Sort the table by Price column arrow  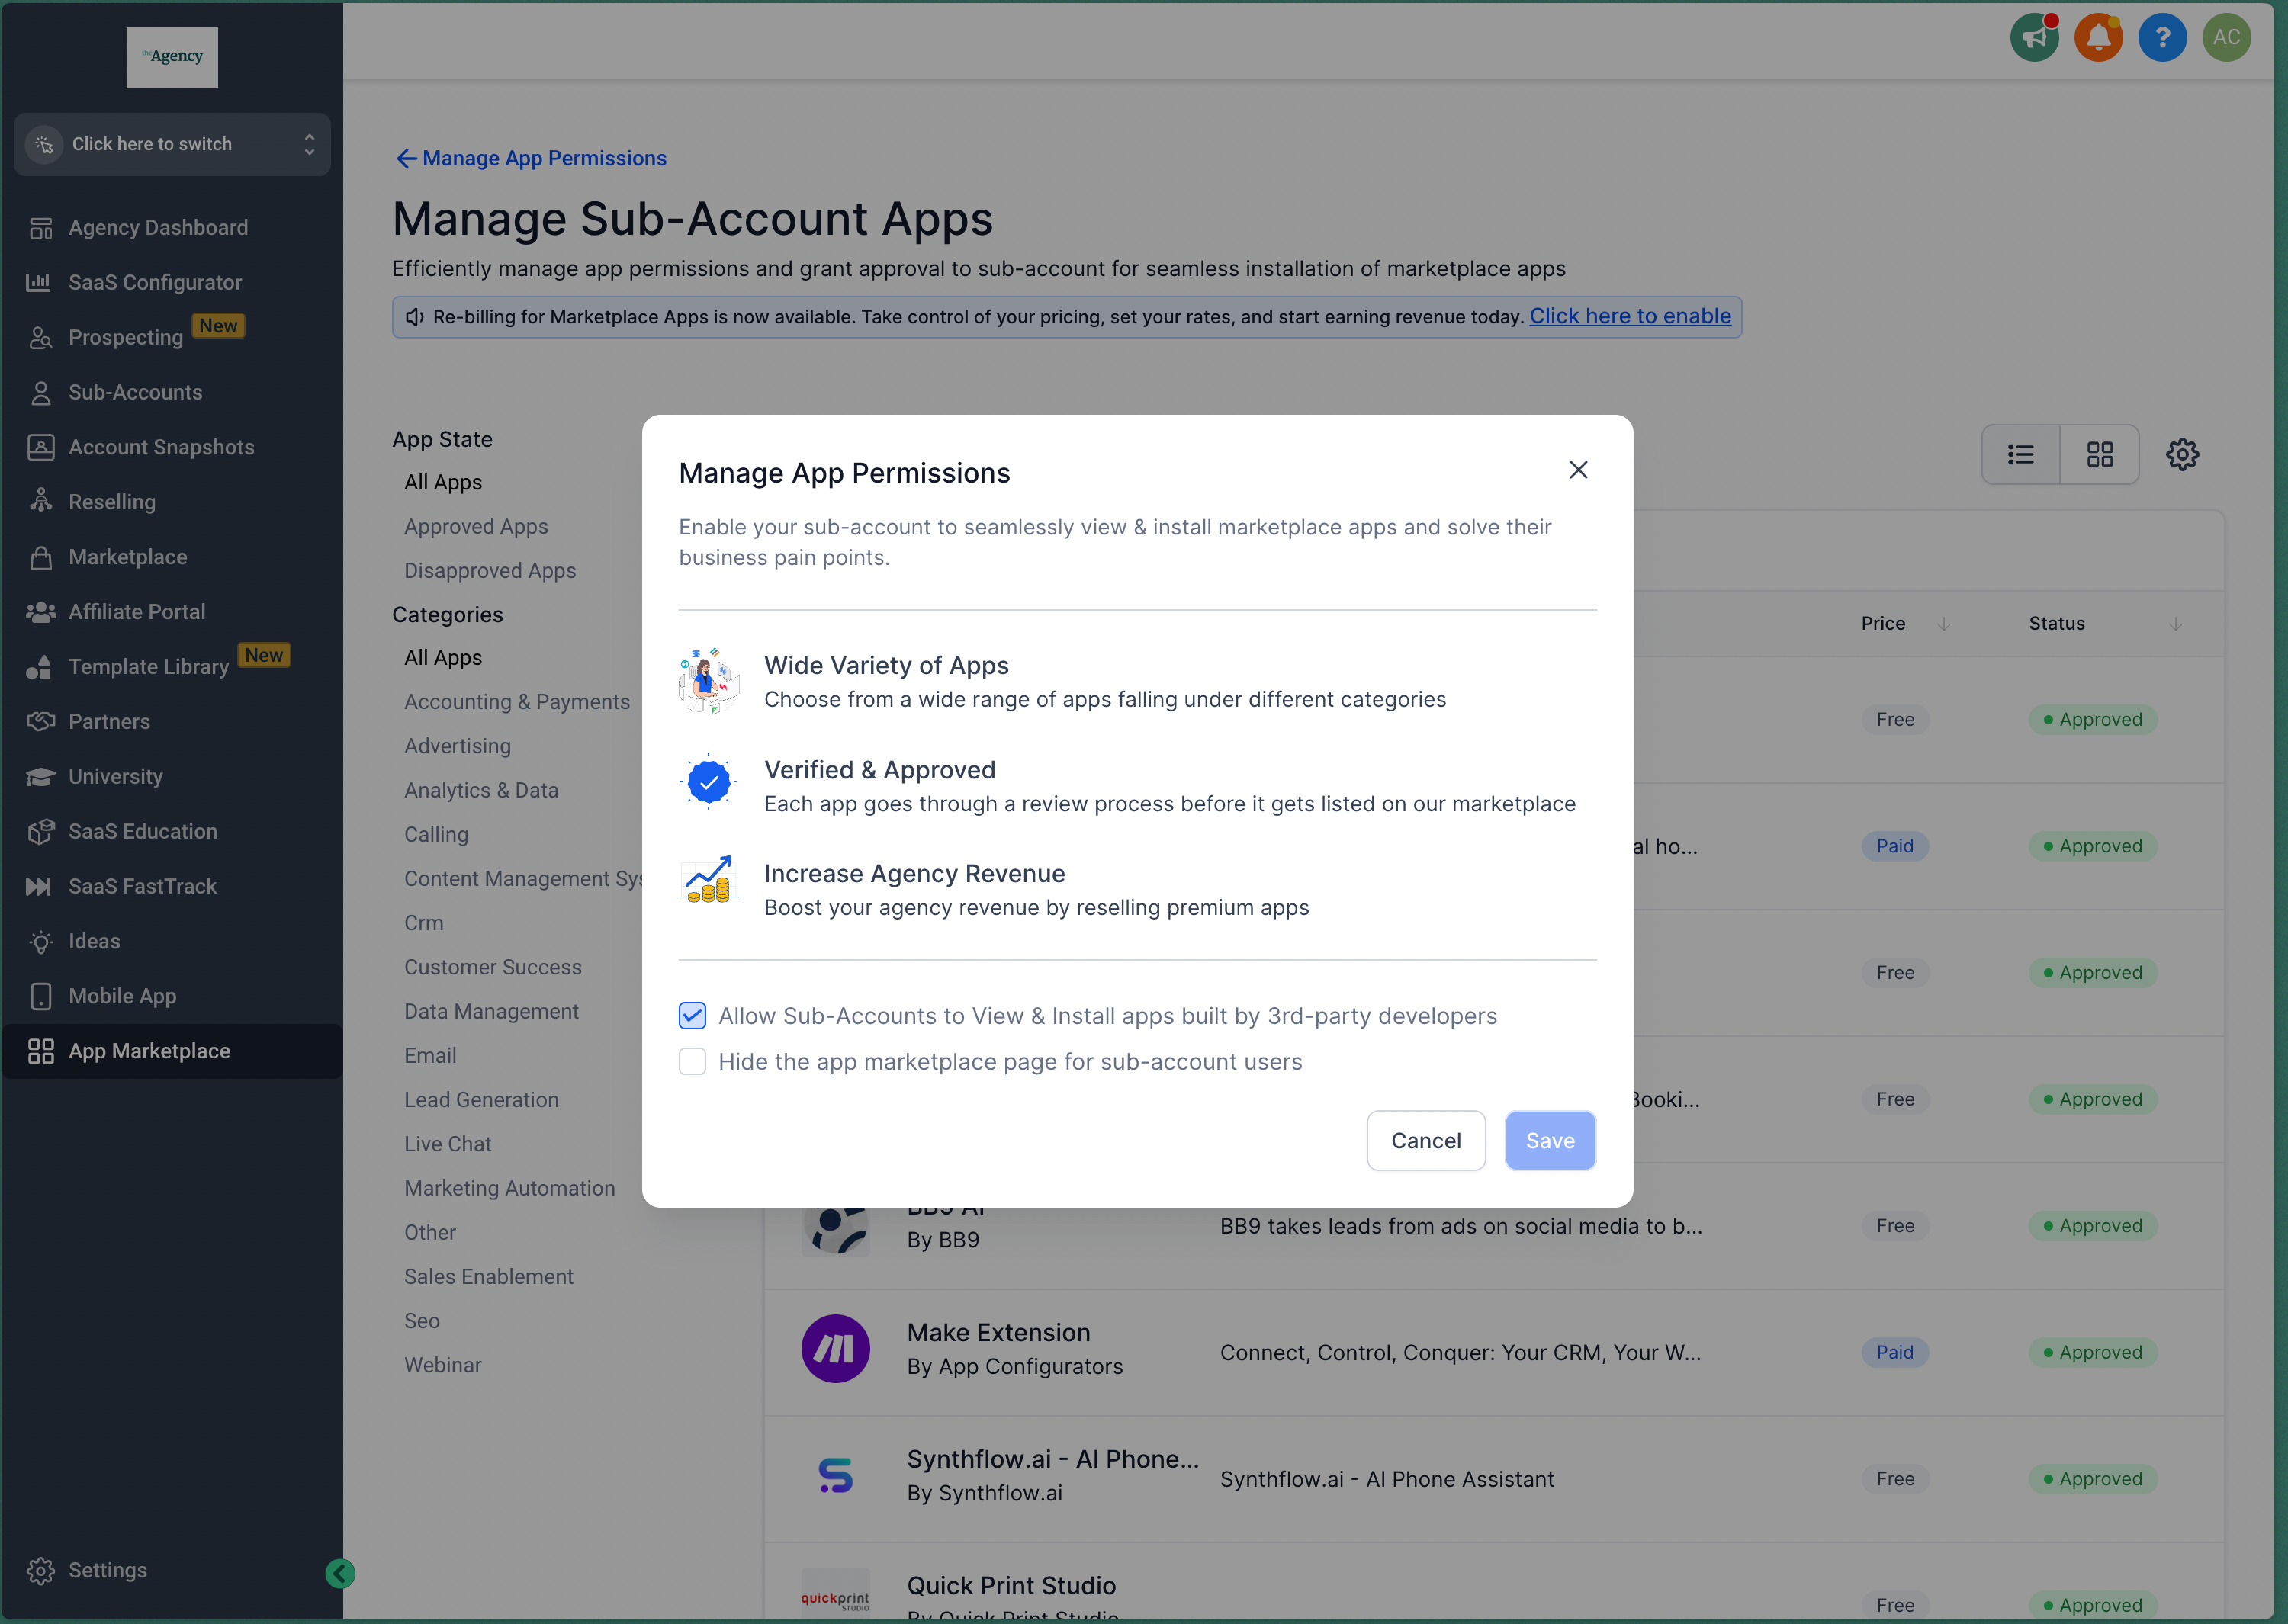pos(1943,624)
